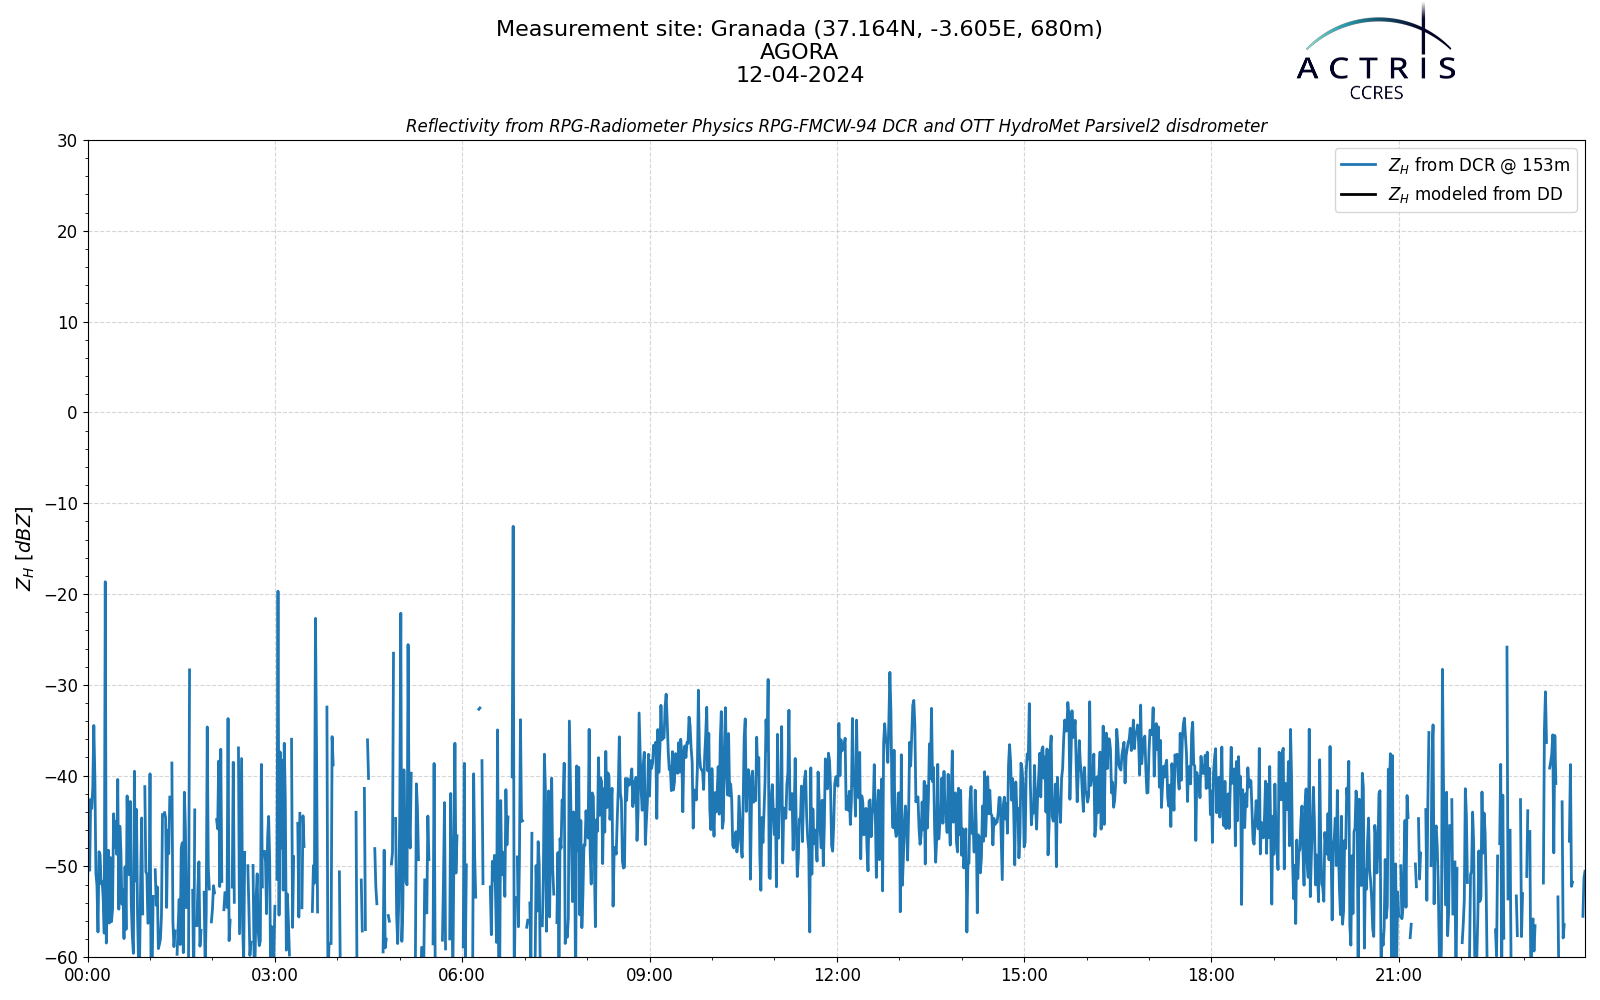Screen dimensions: 1600x1000
Task: Click the AGORA subtitle text
Action: coord(799,52)
